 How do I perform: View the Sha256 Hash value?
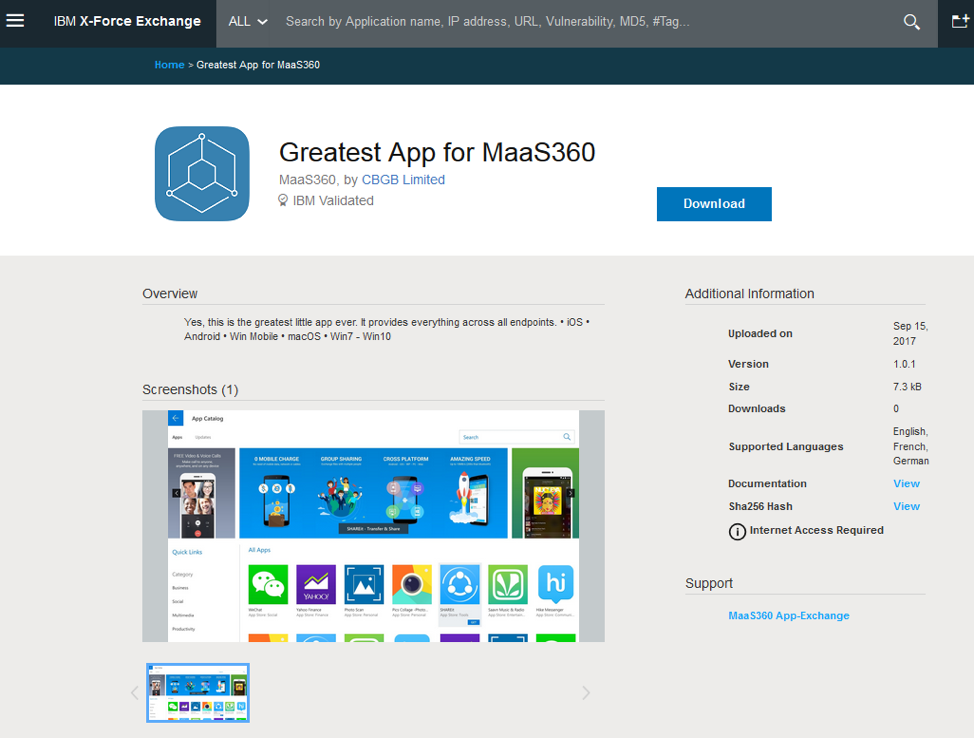point(906,506)
